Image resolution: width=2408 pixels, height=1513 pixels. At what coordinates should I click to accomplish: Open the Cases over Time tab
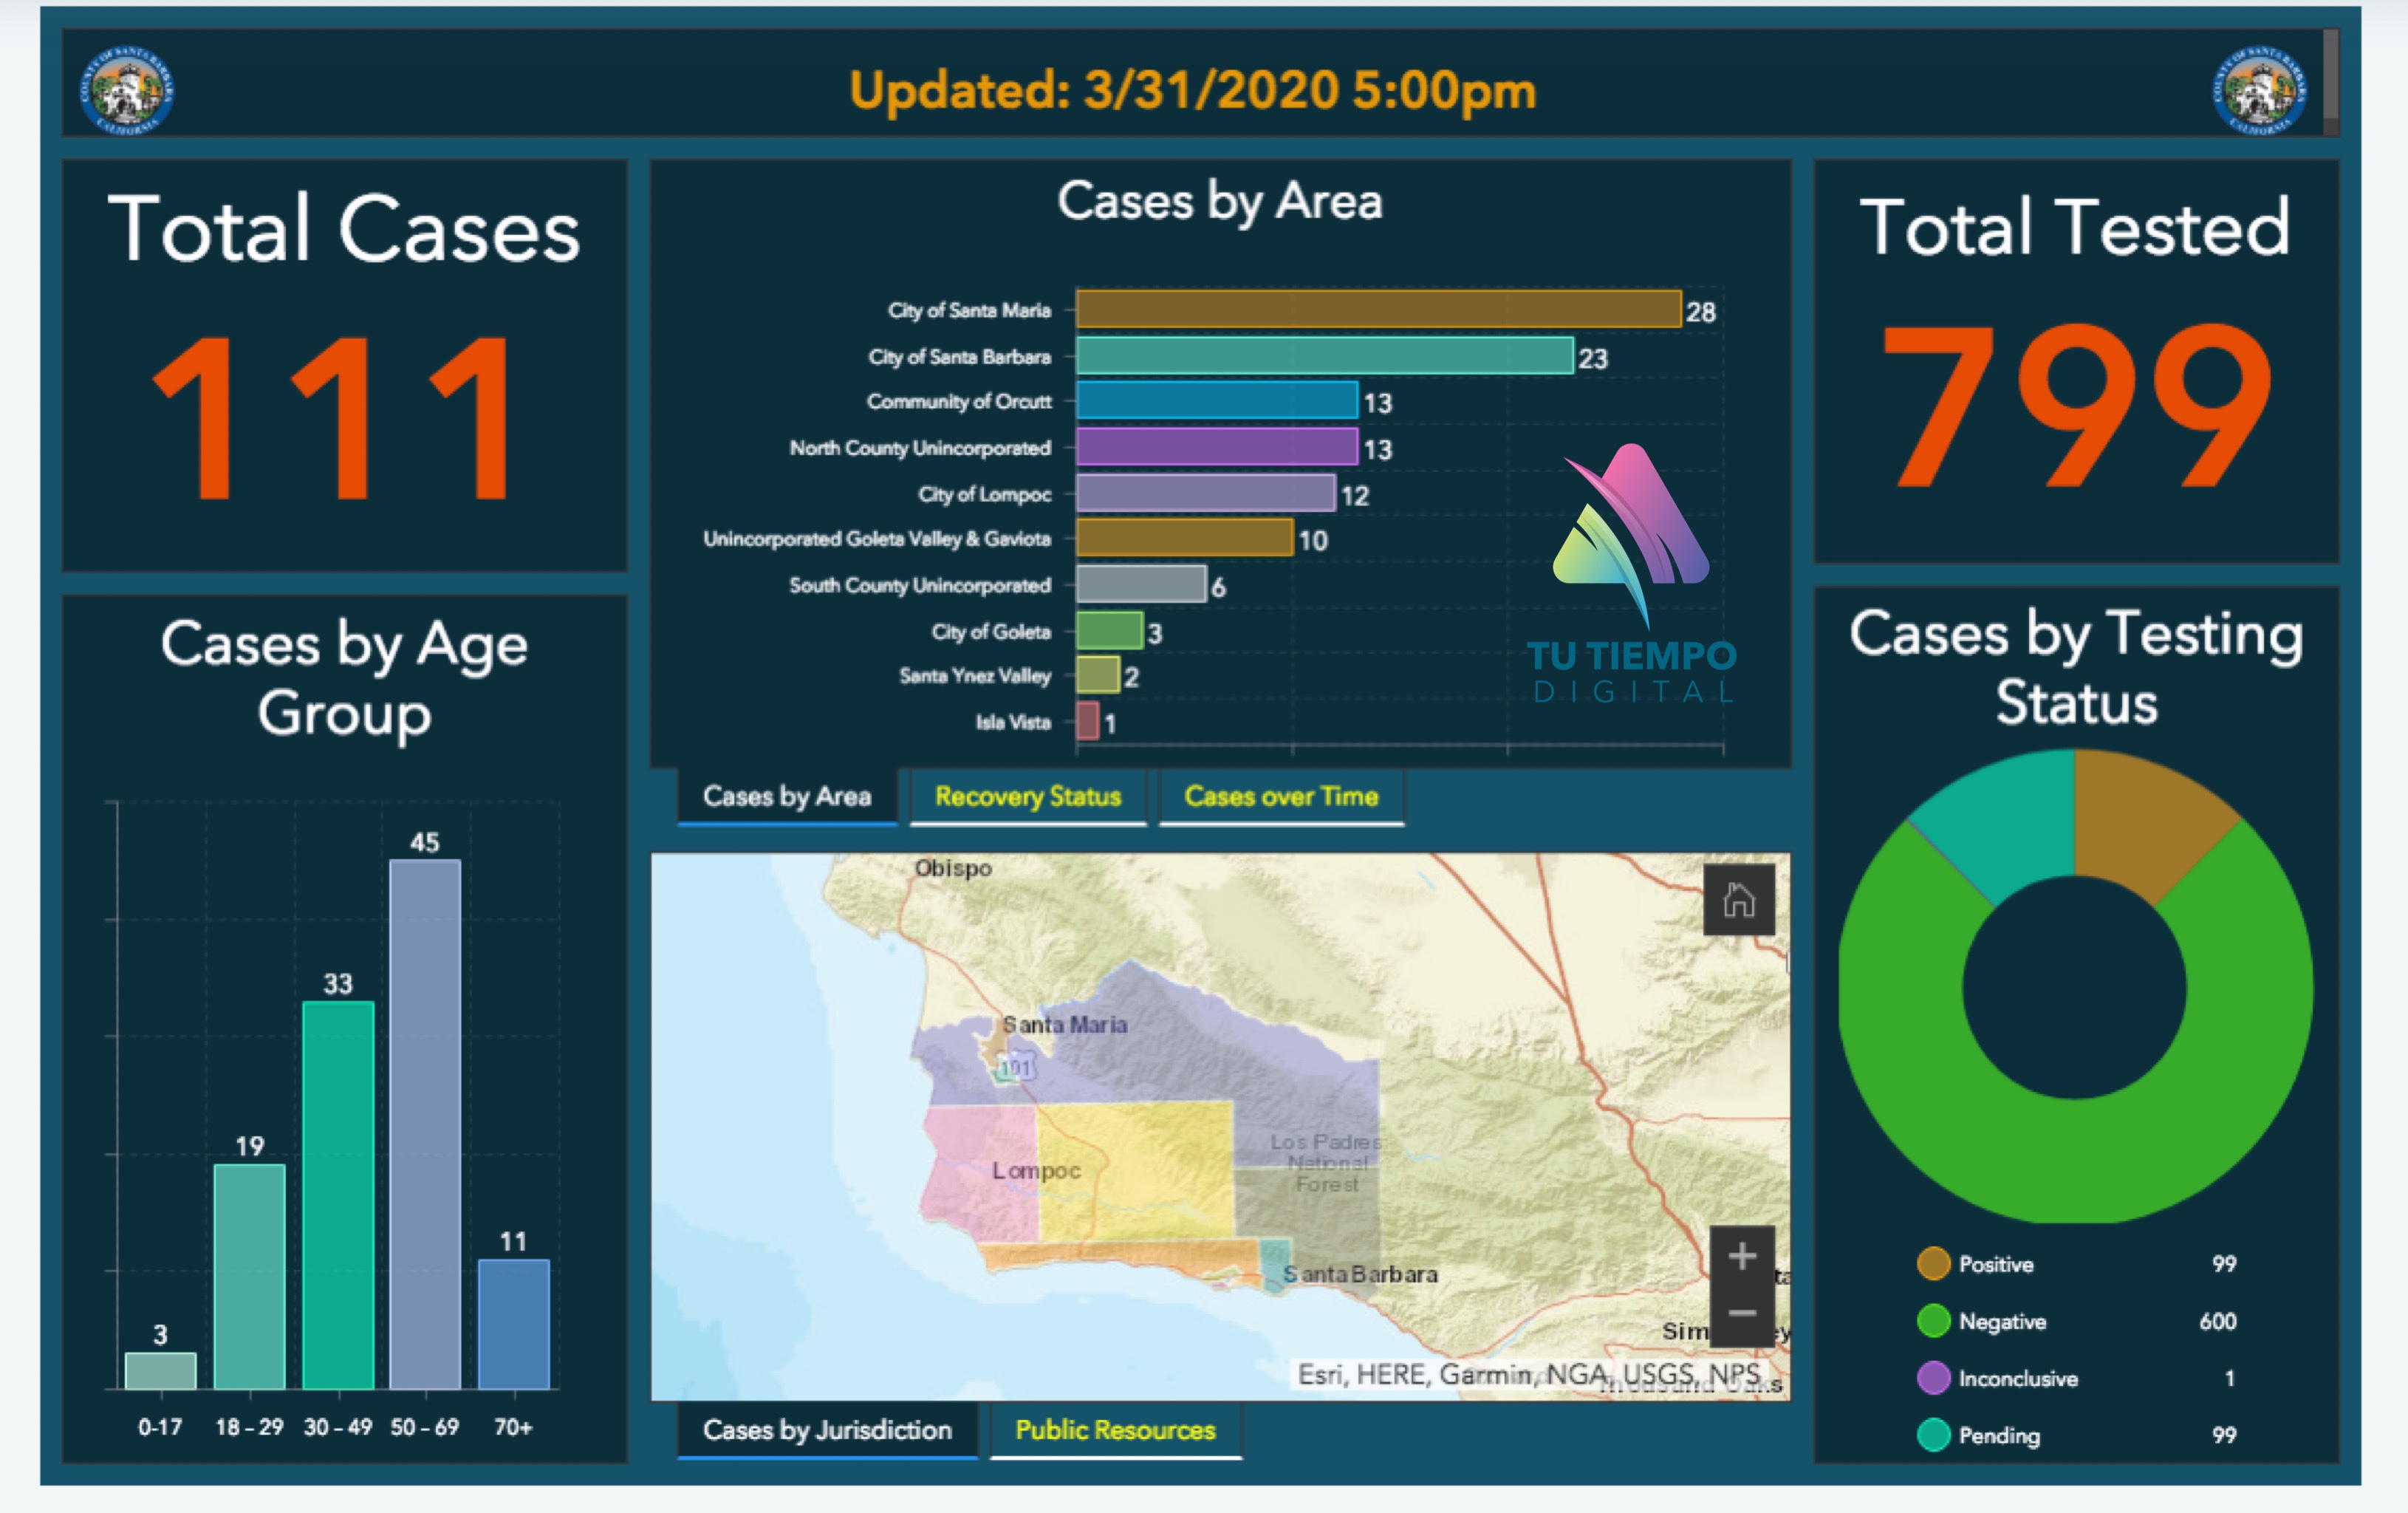coord(1280,797)
